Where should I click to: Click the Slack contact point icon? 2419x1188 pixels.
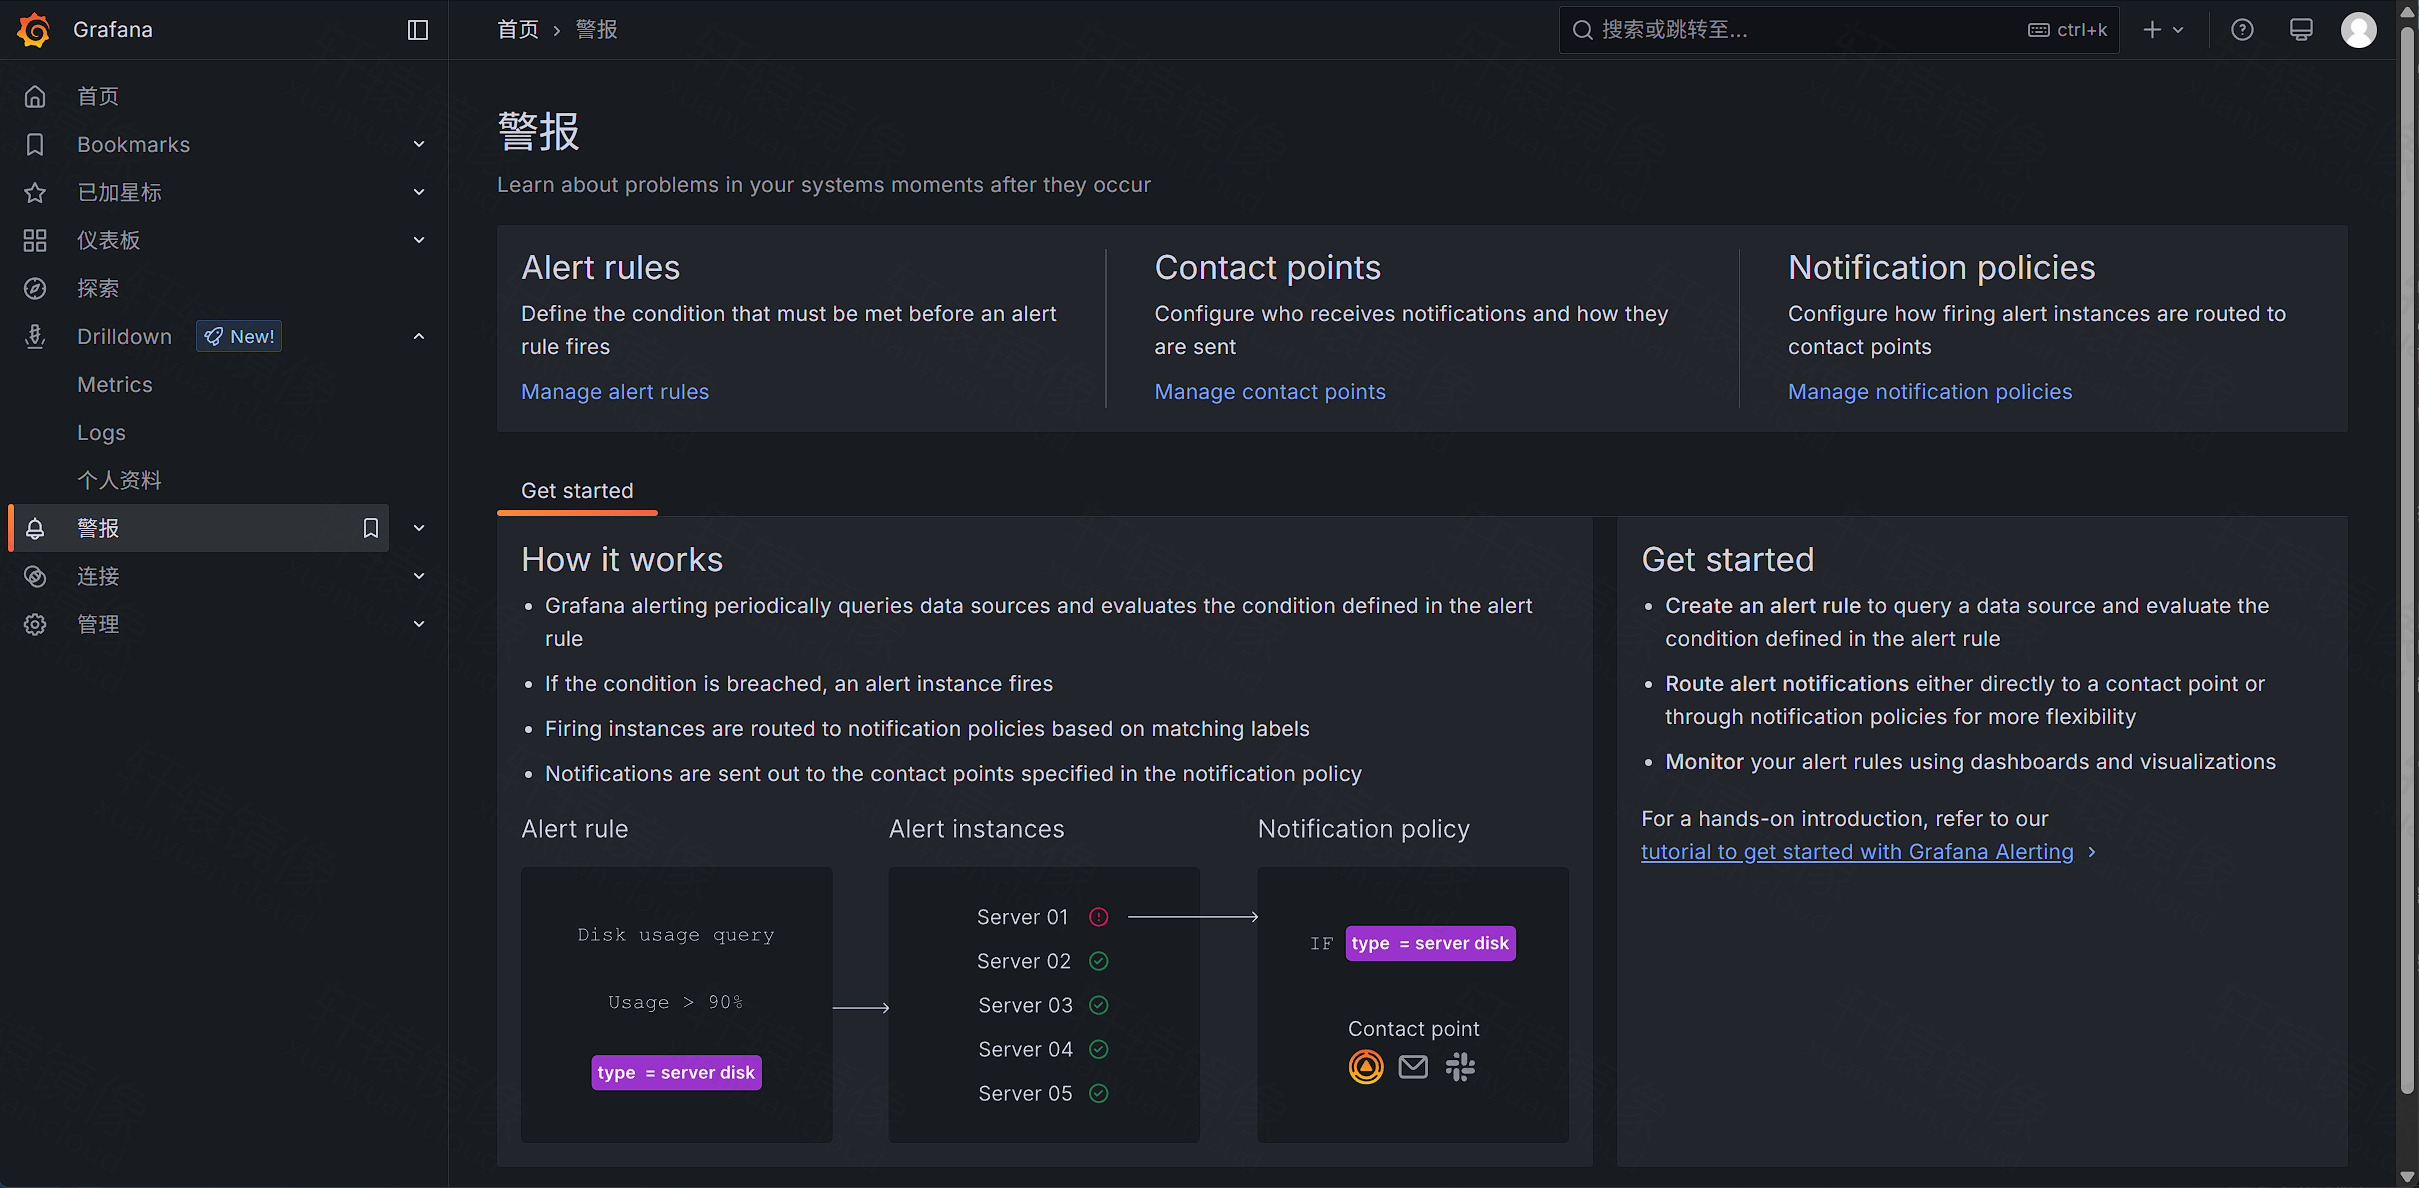1460,1067
